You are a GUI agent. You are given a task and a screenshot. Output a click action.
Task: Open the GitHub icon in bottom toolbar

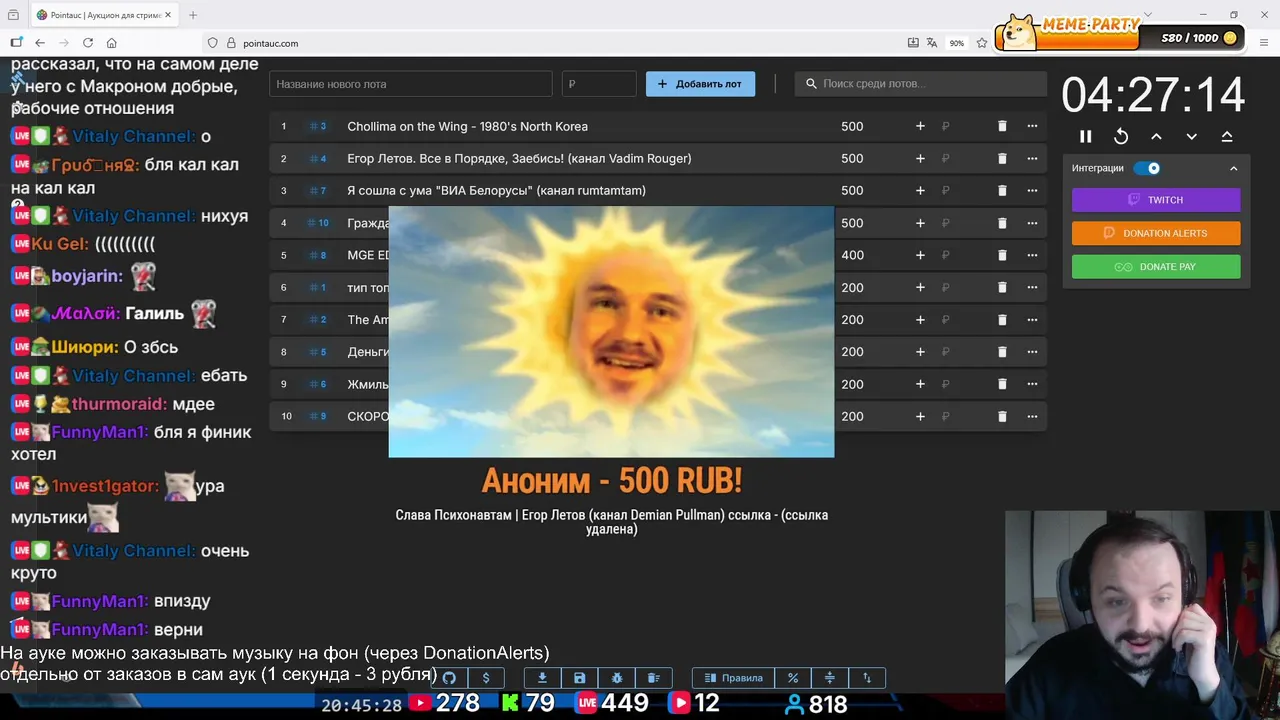pos(450,678)
